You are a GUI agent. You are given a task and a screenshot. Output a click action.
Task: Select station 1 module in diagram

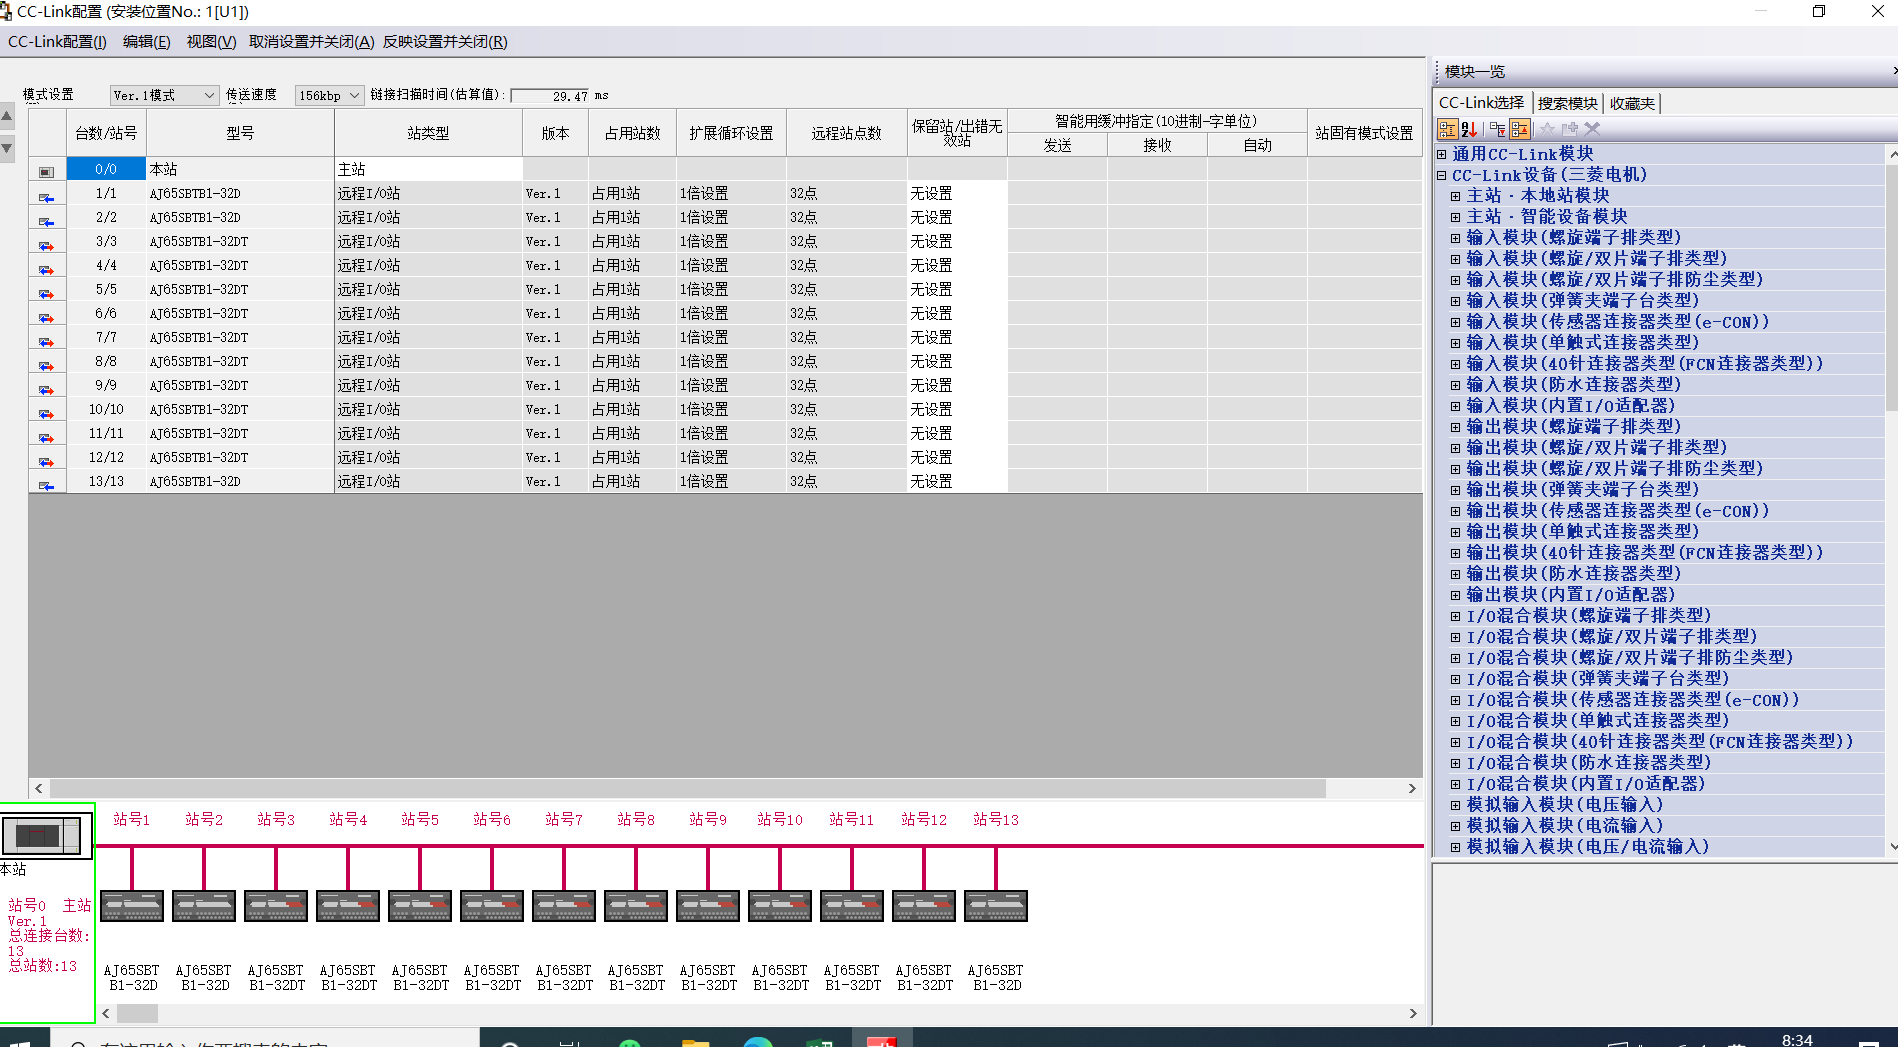tap(132, 906)
